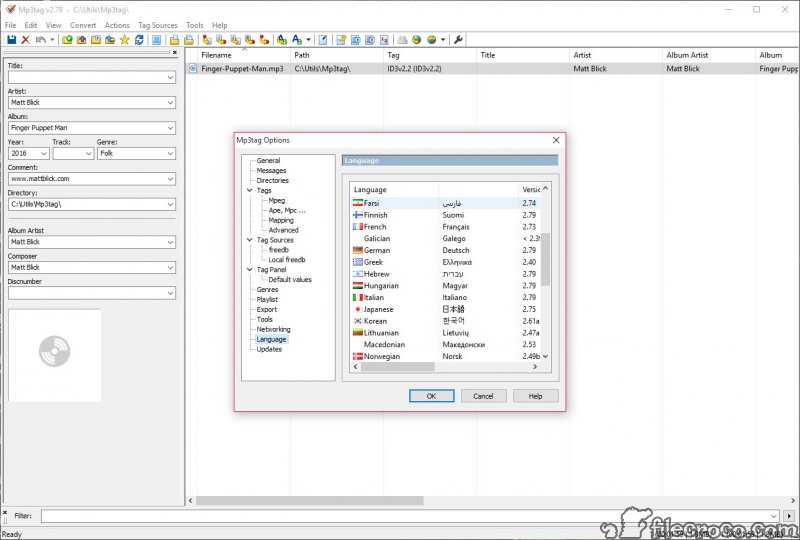Click the red X Remove tag icon
This screenshot has width=800, height=540.
[26, 40]
